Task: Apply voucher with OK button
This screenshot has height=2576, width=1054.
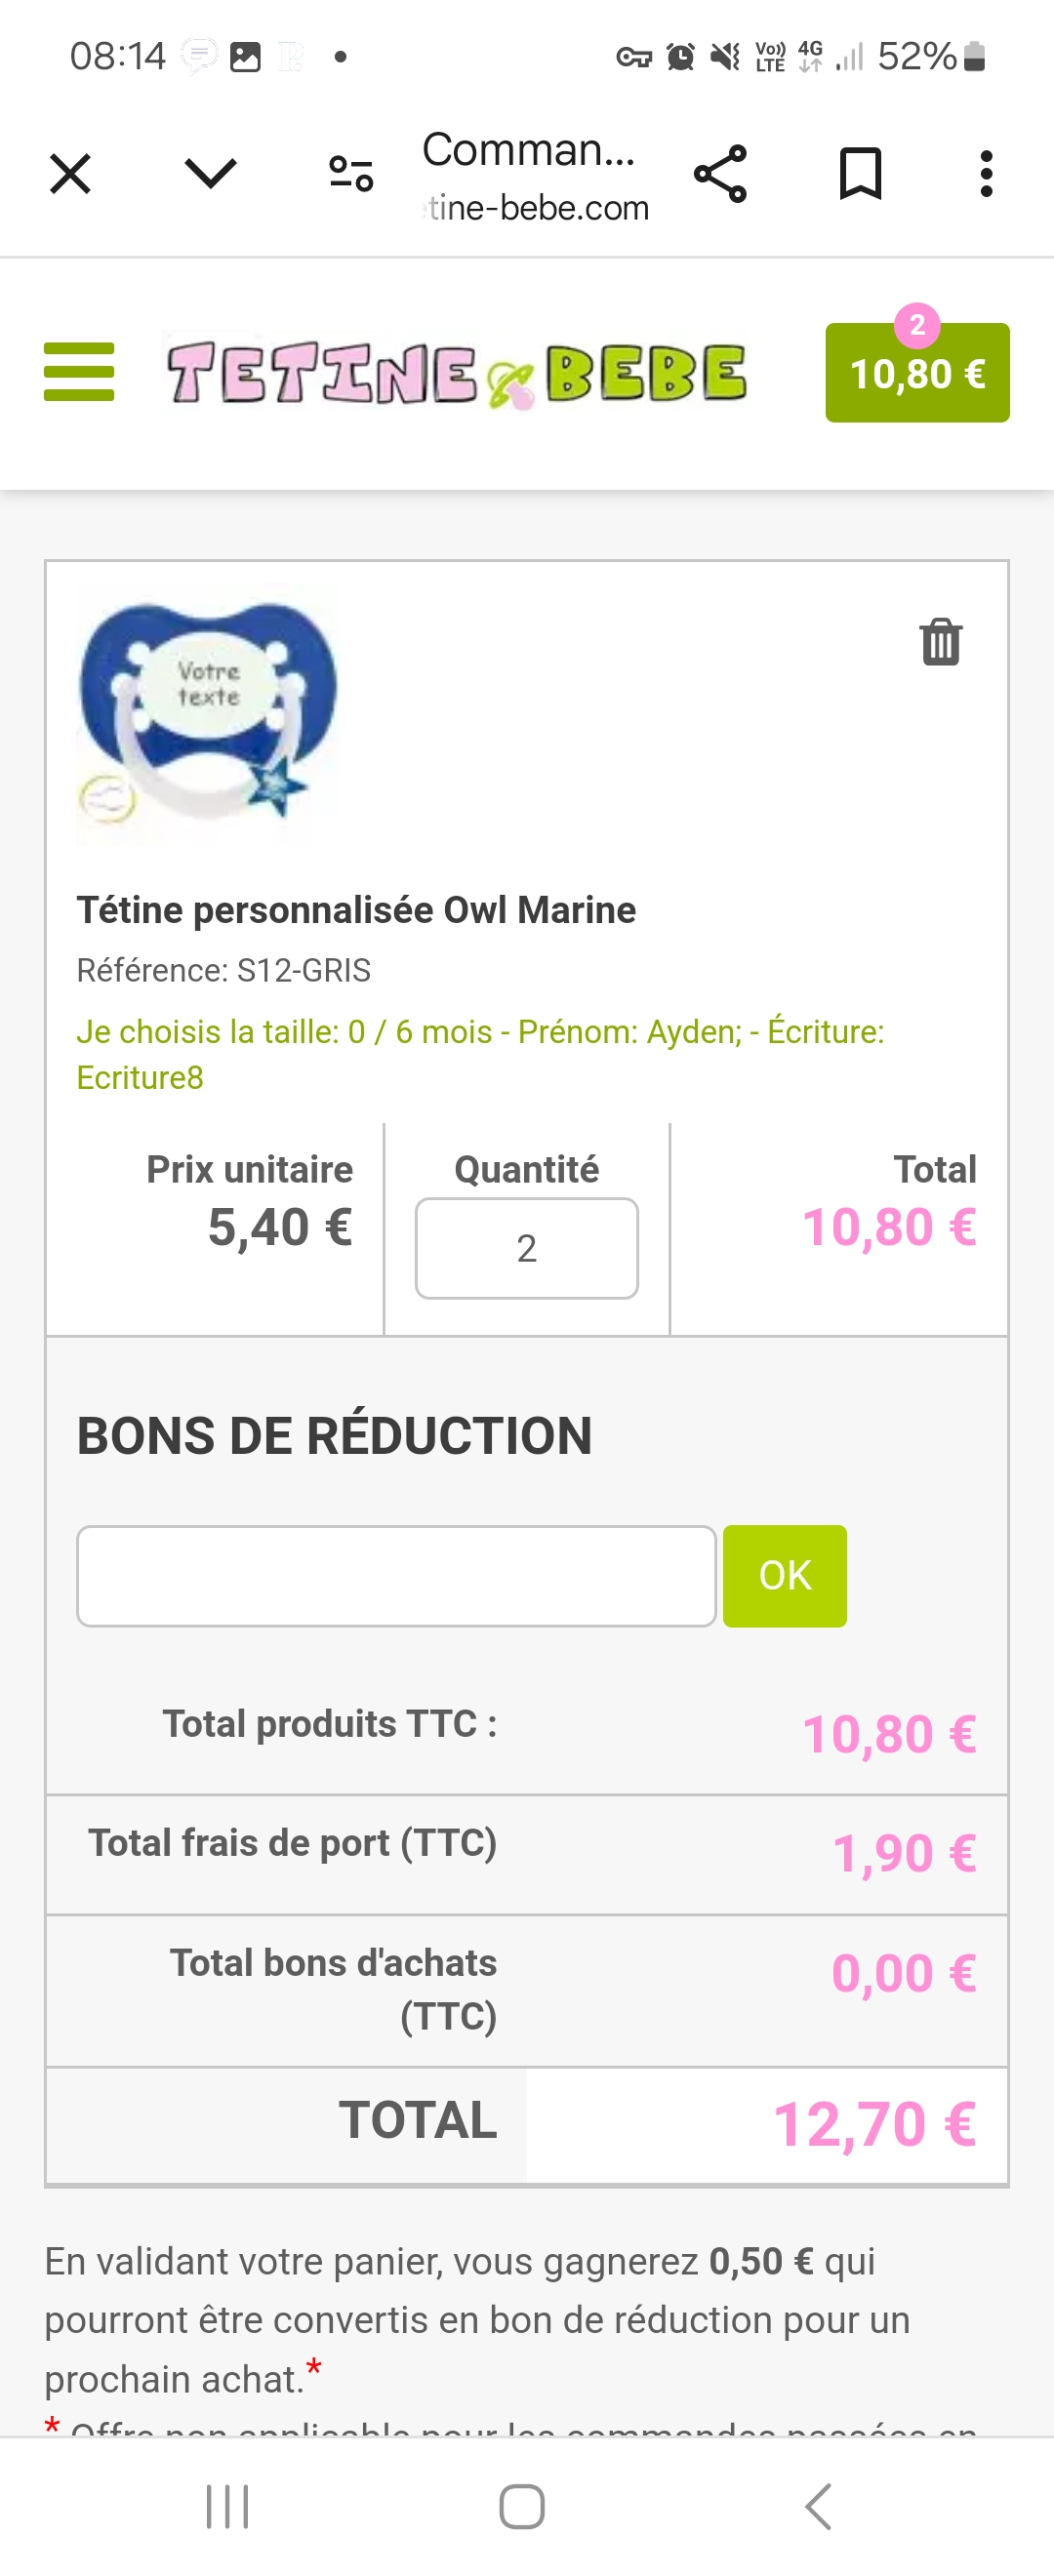Action: 784,1576
